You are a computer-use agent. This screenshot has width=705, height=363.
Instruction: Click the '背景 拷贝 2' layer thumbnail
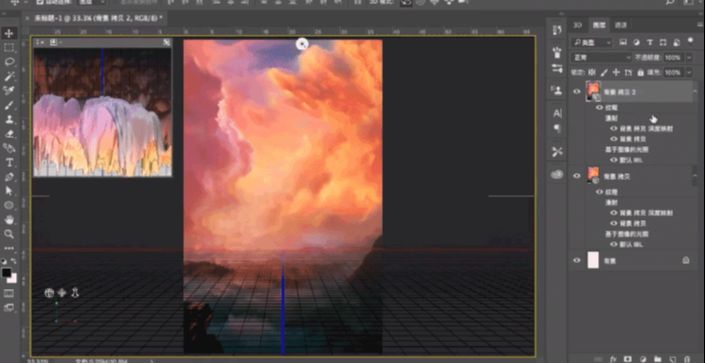coord(593,91)
